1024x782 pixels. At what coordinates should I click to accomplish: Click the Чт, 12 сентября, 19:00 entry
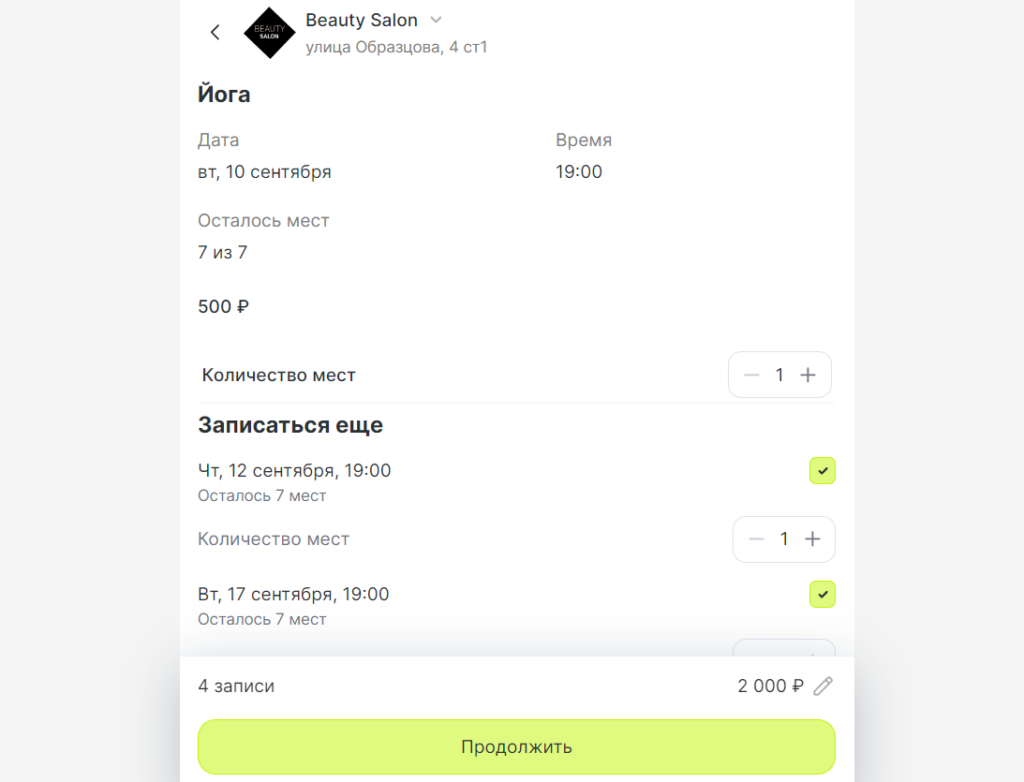[295, 470]
